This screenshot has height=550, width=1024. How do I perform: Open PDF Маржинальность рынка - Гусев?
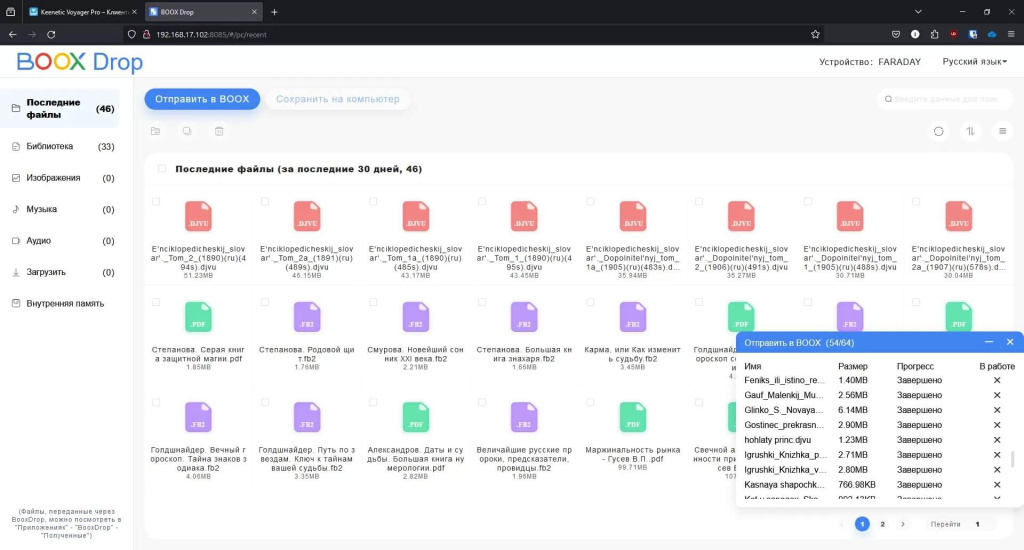click(x=633, y=417)
